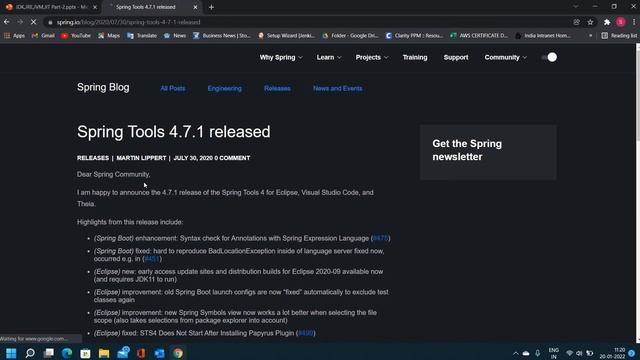Open Microsoft Store from taskbar
Image resolution: width=640 pixels, height=360 pixels.
click(x=85, y=353)
